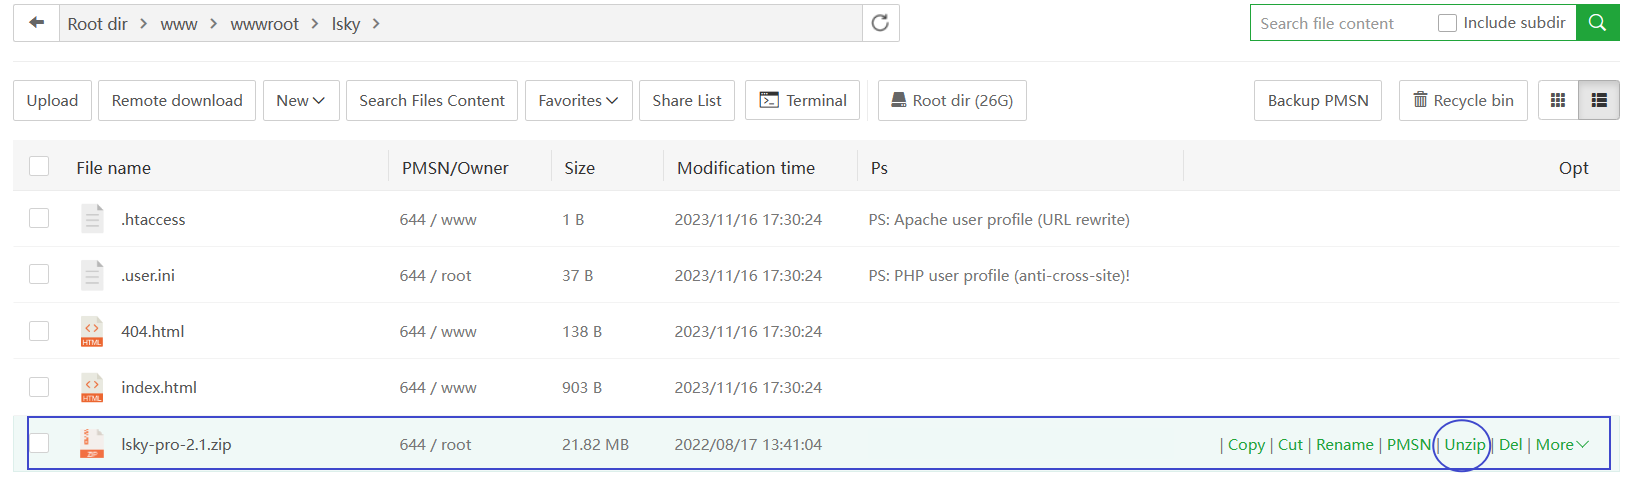Viewport: 1636px width, 478px height.
Task: Switch to list view layout
Action: (x=1599, y=100)
